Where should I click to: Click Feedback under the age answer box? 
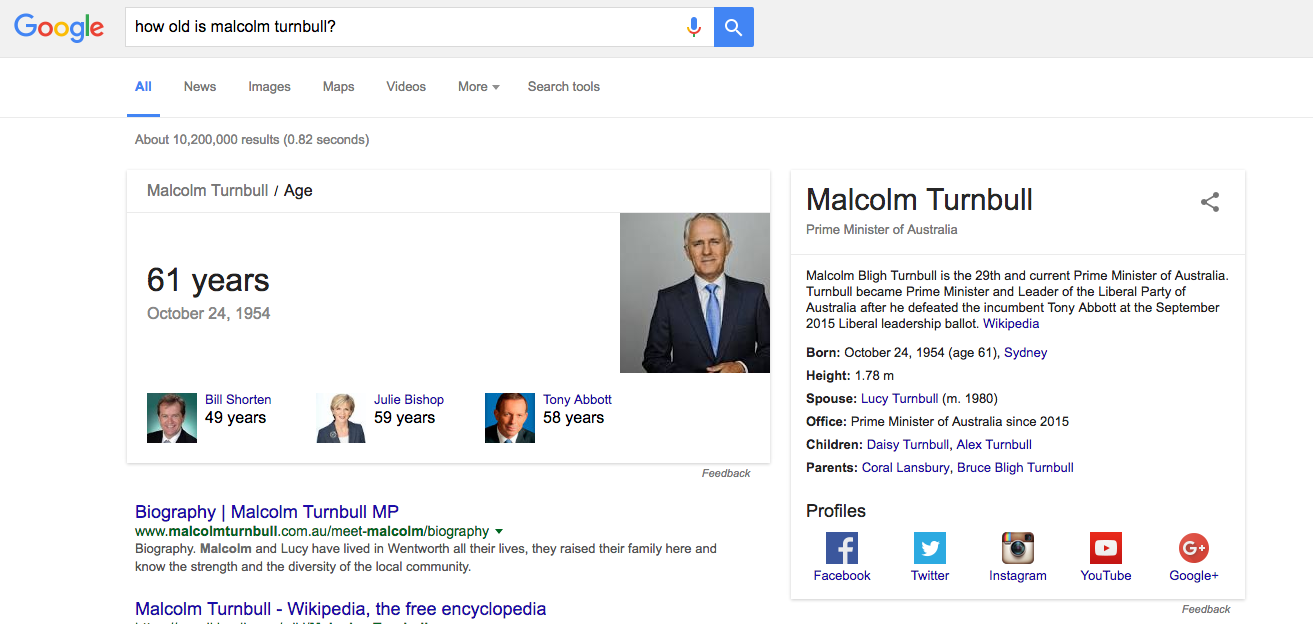point(726,474)
